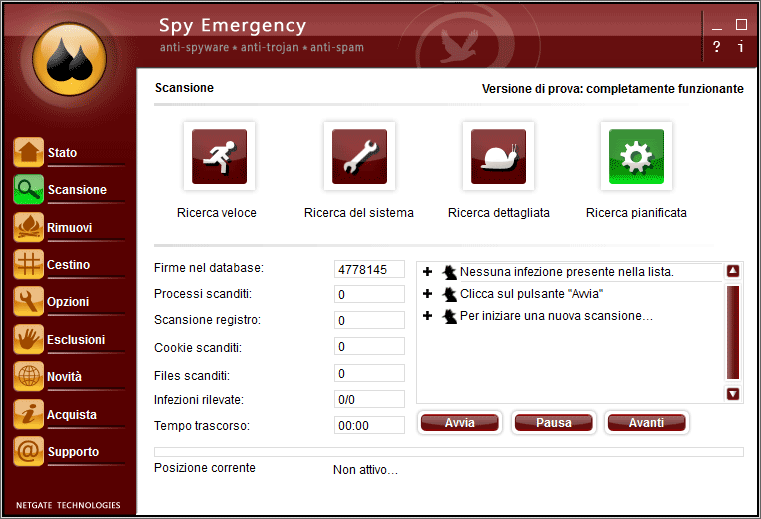Click 'Versione di prova: completamente funzionante' text
This screenshot has height=519, width=761.
pyautogui.click(x=612, y=89)
